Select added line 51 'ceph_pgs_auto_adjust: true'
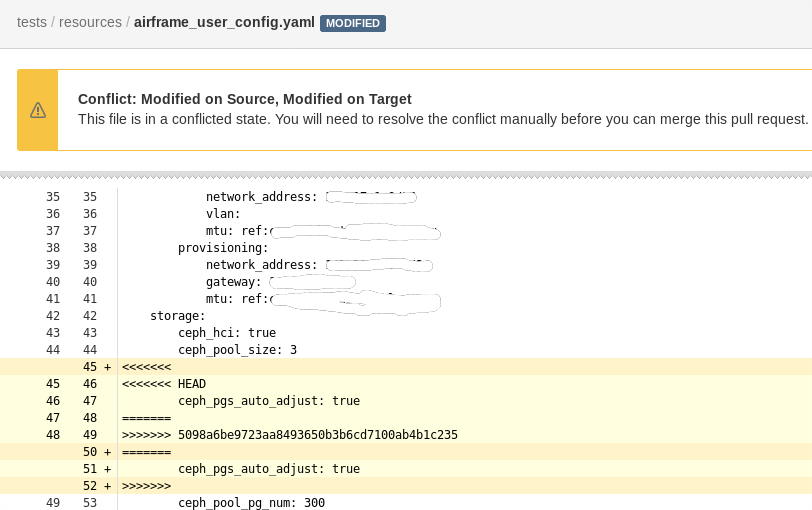 pyautogui.click(x=406, y=469)
